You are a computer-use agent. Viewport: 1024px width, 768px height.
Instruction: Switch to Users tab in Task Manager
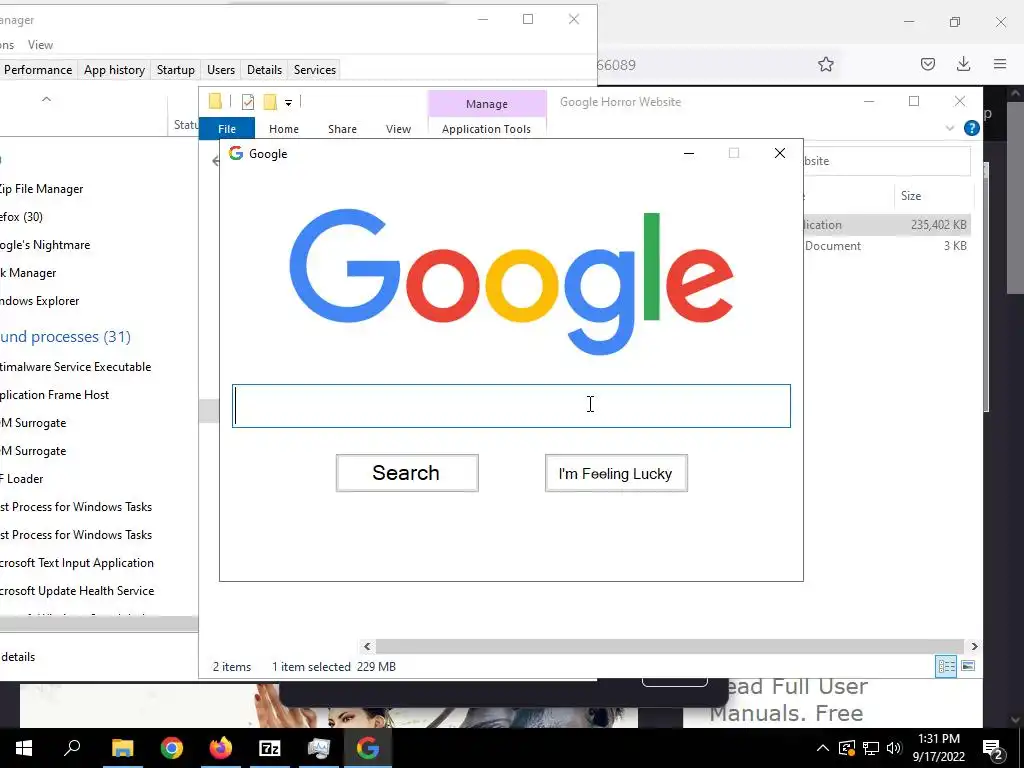click(221, 70)
